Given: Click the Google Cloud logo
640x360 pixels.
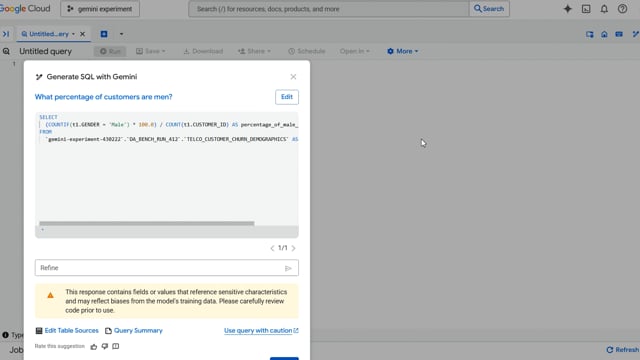Looking at the screenshot, I should [x=25, y=9].
